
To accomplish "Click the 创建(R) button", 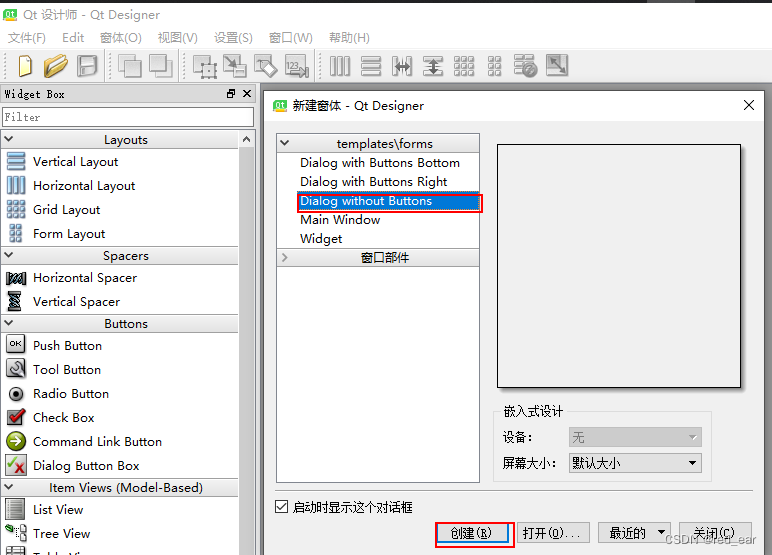I will [473, 533].
